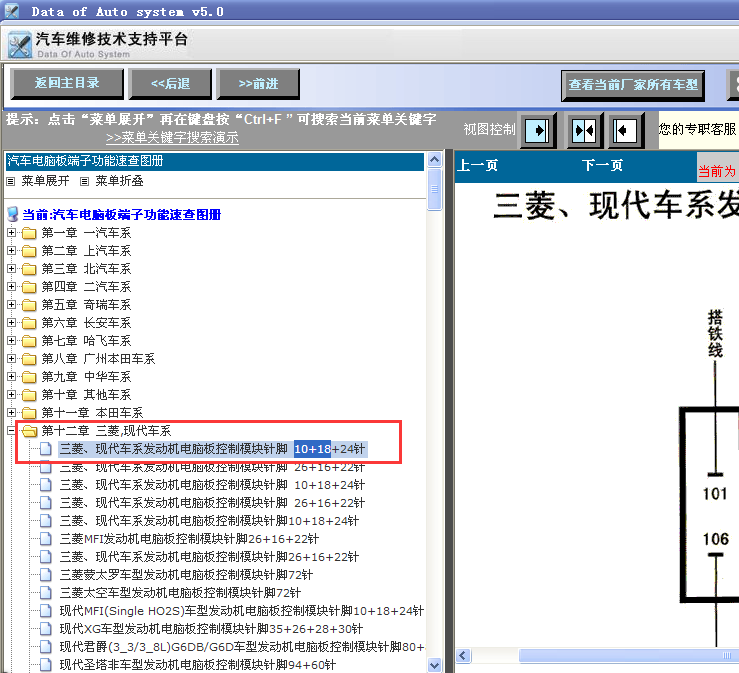Click document icon of 三菱MFI item

(x=46, y=539)
